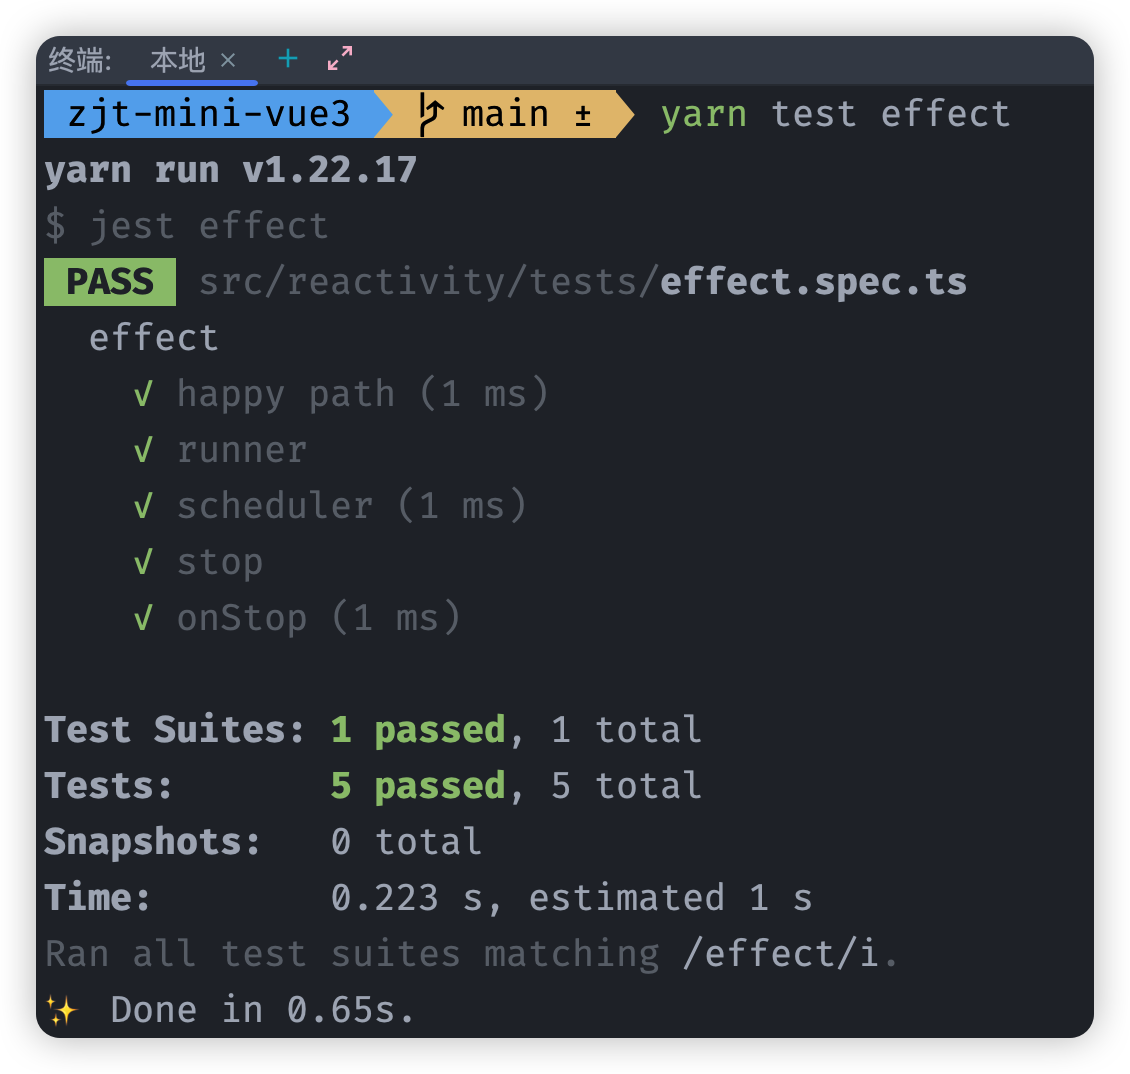This screenshot has height=1074, width=1130.
Task: Expand the terminal panel with arrows icon
Action: coord(340,58)
